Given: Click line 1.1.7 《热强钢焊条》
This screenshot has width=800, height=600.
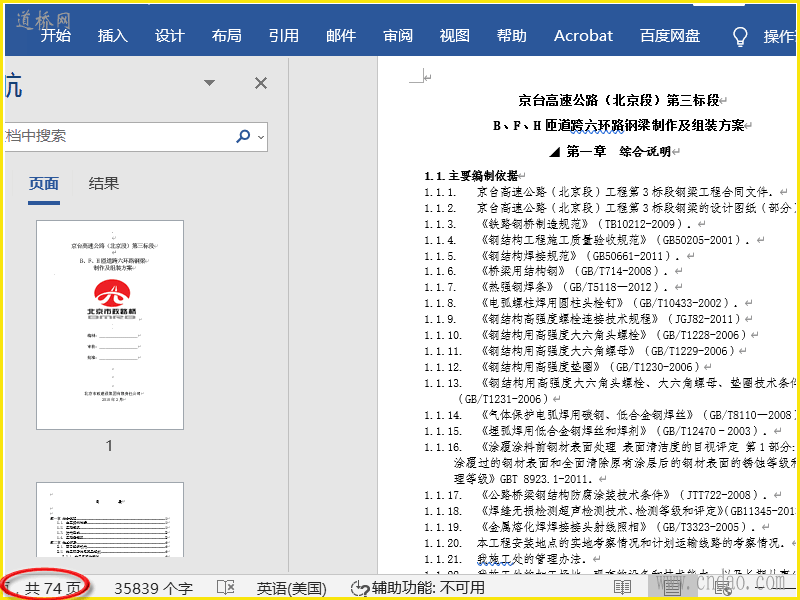Looking at the screenshot, I should pos(546,287).
